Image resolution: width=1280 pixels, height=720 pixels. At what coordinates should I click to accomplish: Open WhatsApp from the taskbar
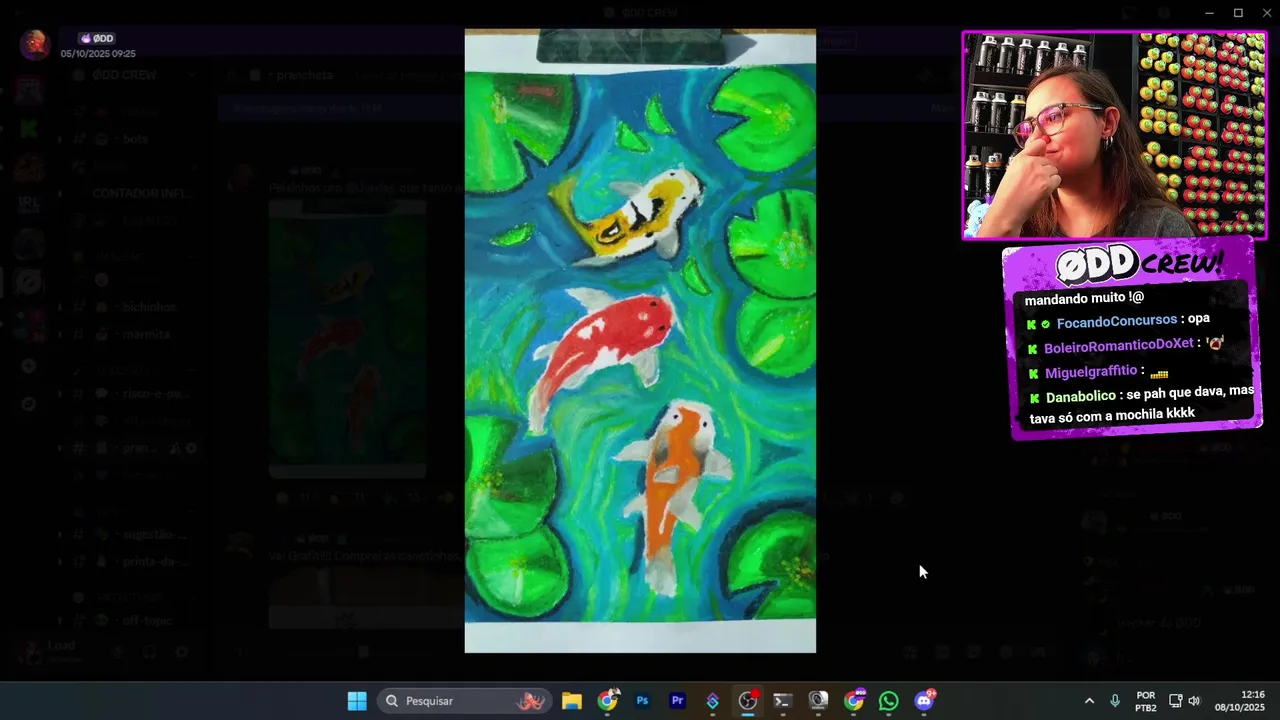coord(889,701)
